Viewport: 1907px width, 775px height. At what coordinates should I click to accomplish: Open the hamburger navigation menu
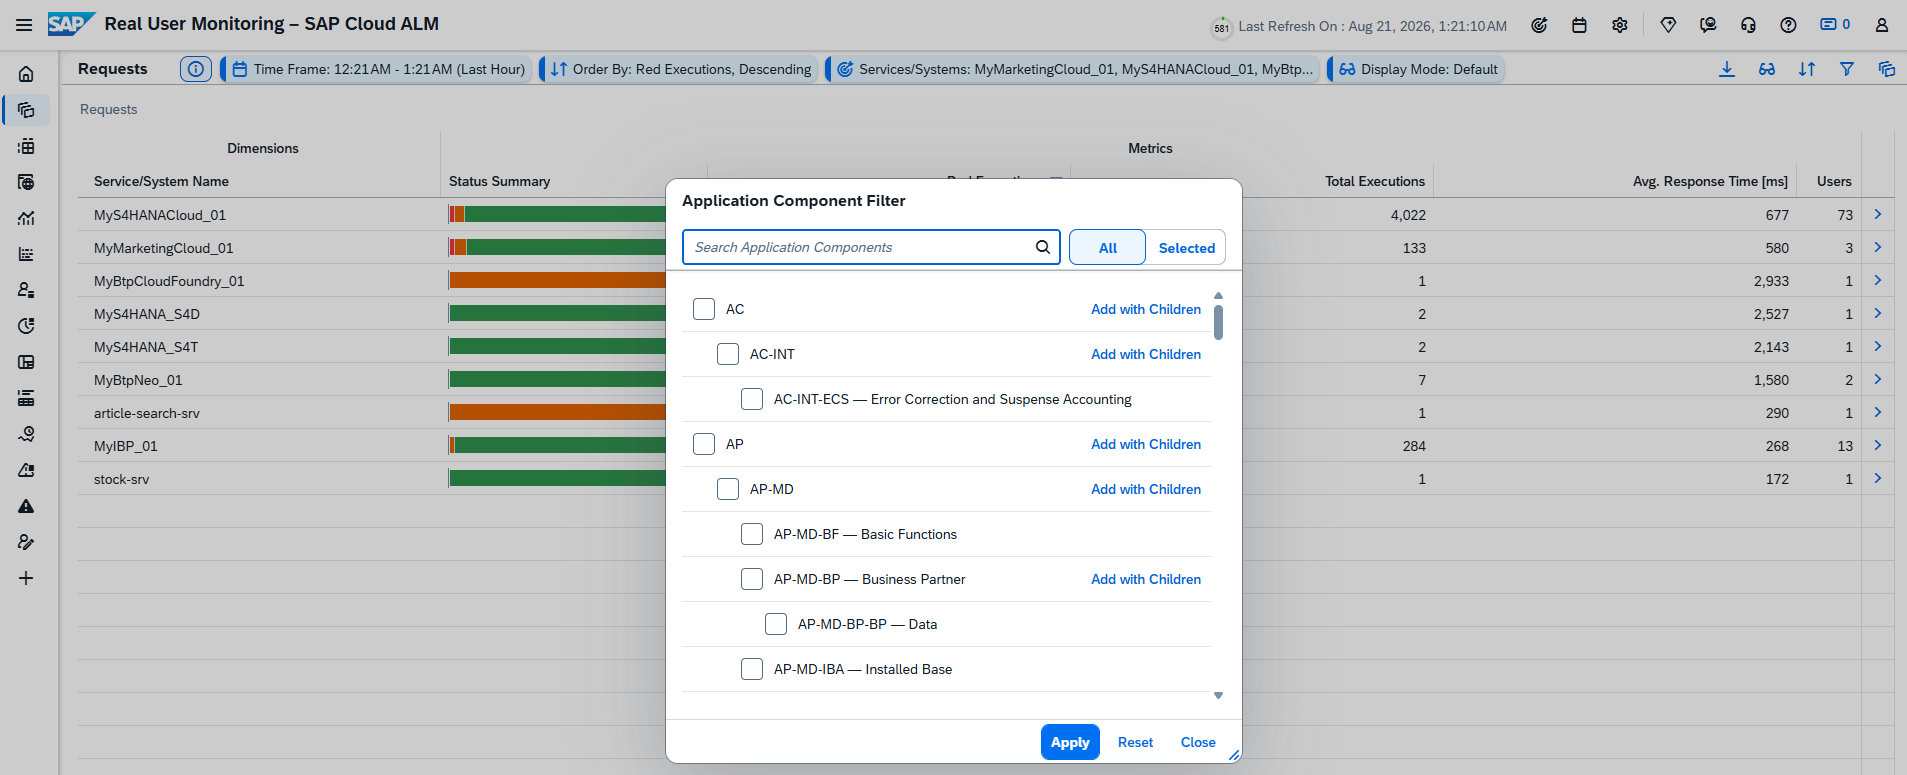point(24,25)
